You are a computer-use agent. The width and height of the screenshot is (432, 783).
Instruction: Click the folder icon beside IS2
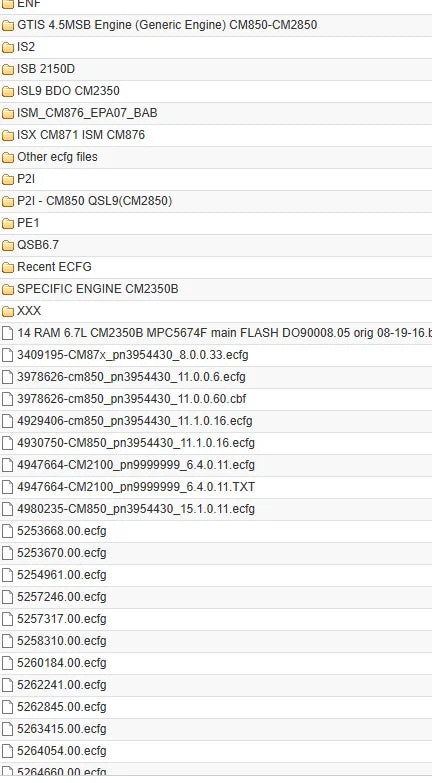point(7,47)
